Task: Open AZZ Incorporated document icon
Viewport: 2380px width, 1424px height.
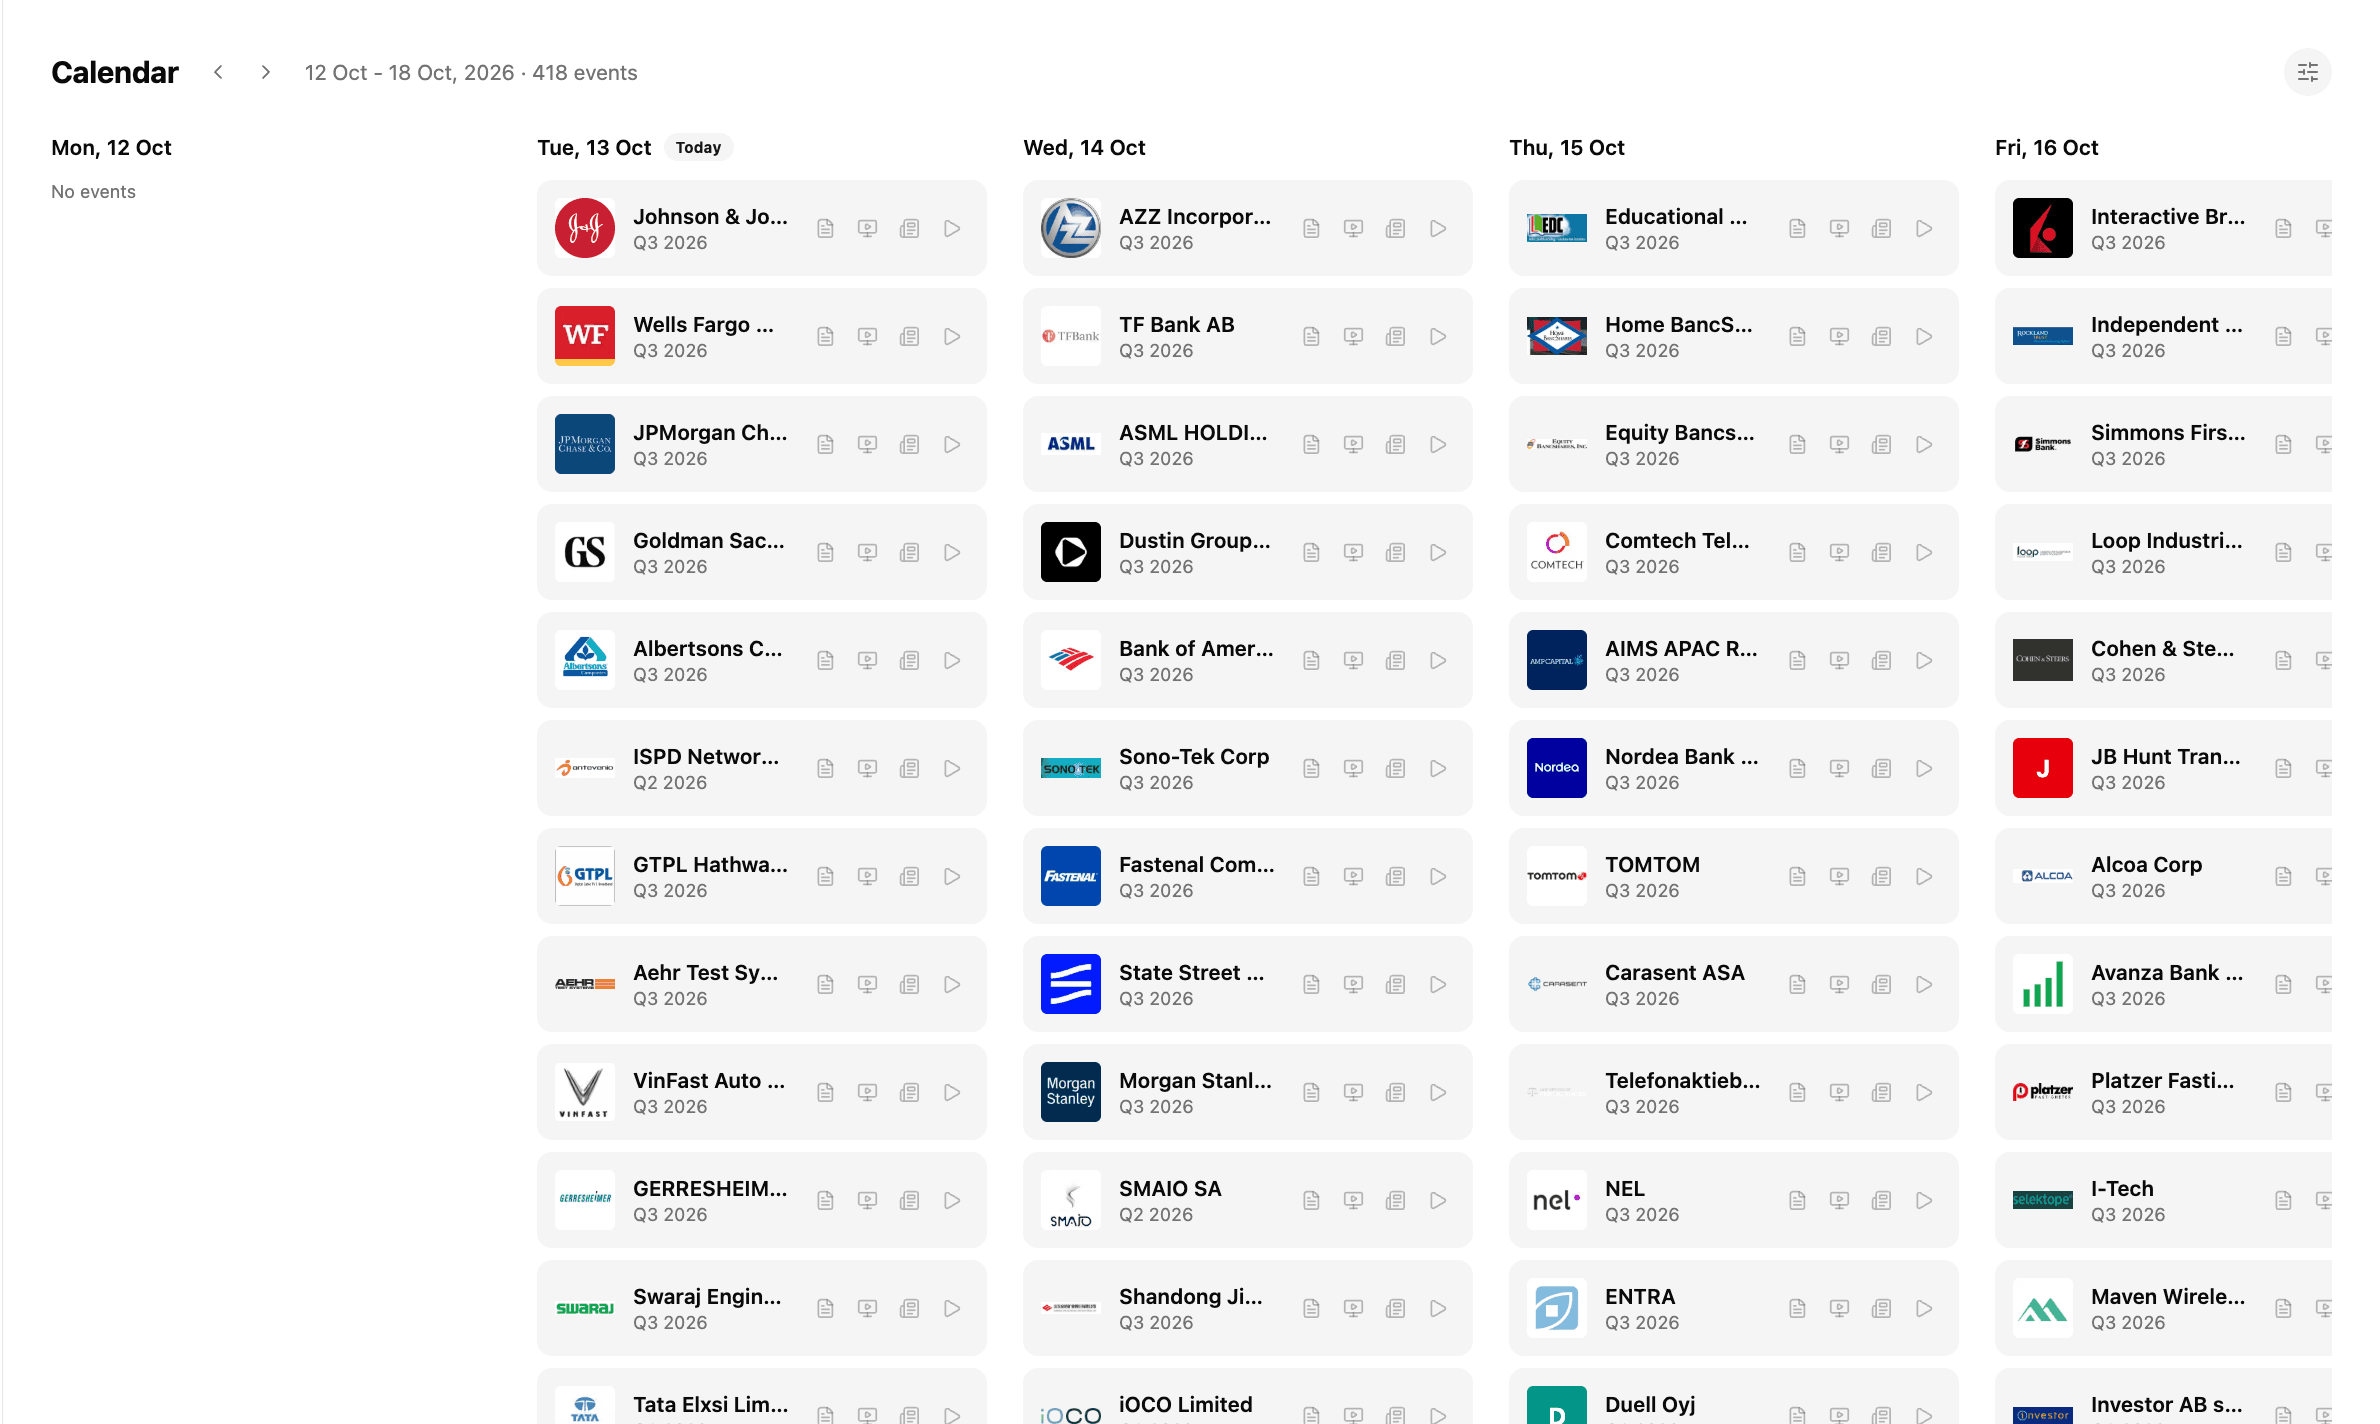Action: 1311,228
